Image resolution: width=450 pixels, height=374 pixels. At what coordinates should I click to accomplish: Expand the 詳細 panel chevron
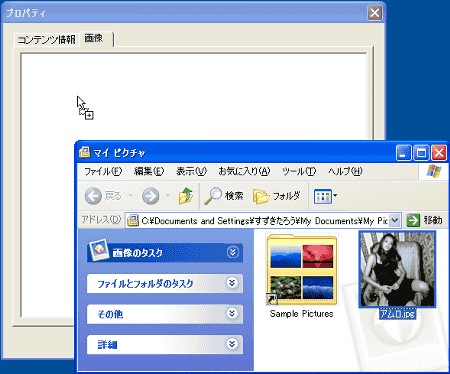(232, 344)
